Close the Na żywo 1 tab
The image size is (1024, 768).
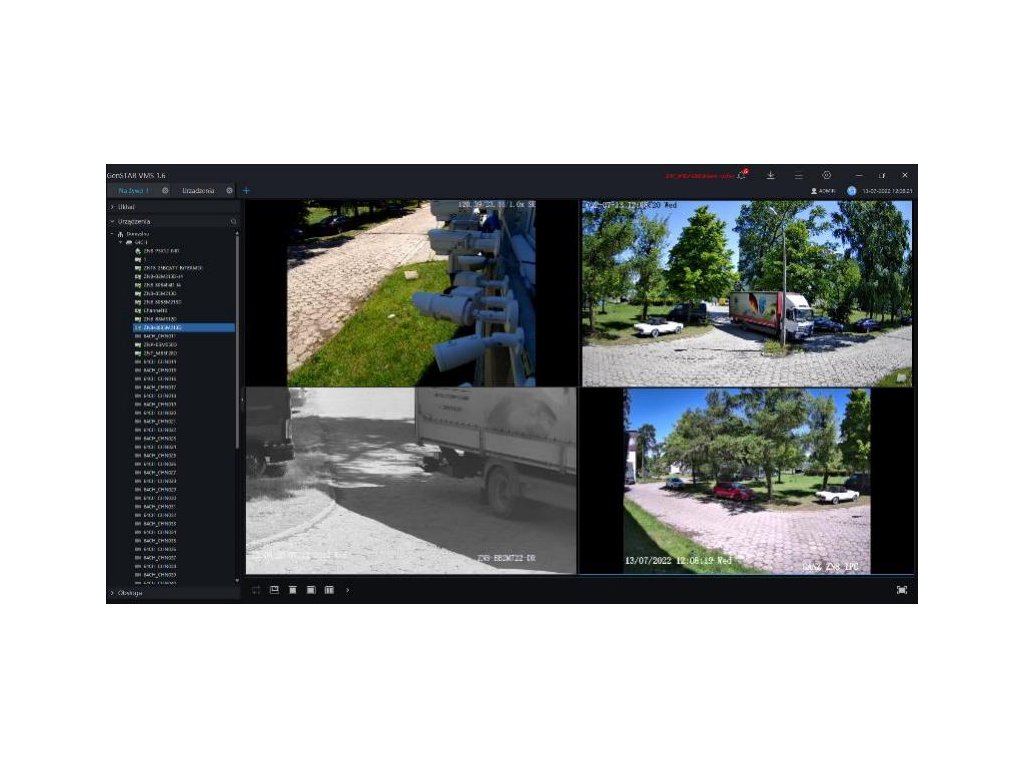click(165, 191)
